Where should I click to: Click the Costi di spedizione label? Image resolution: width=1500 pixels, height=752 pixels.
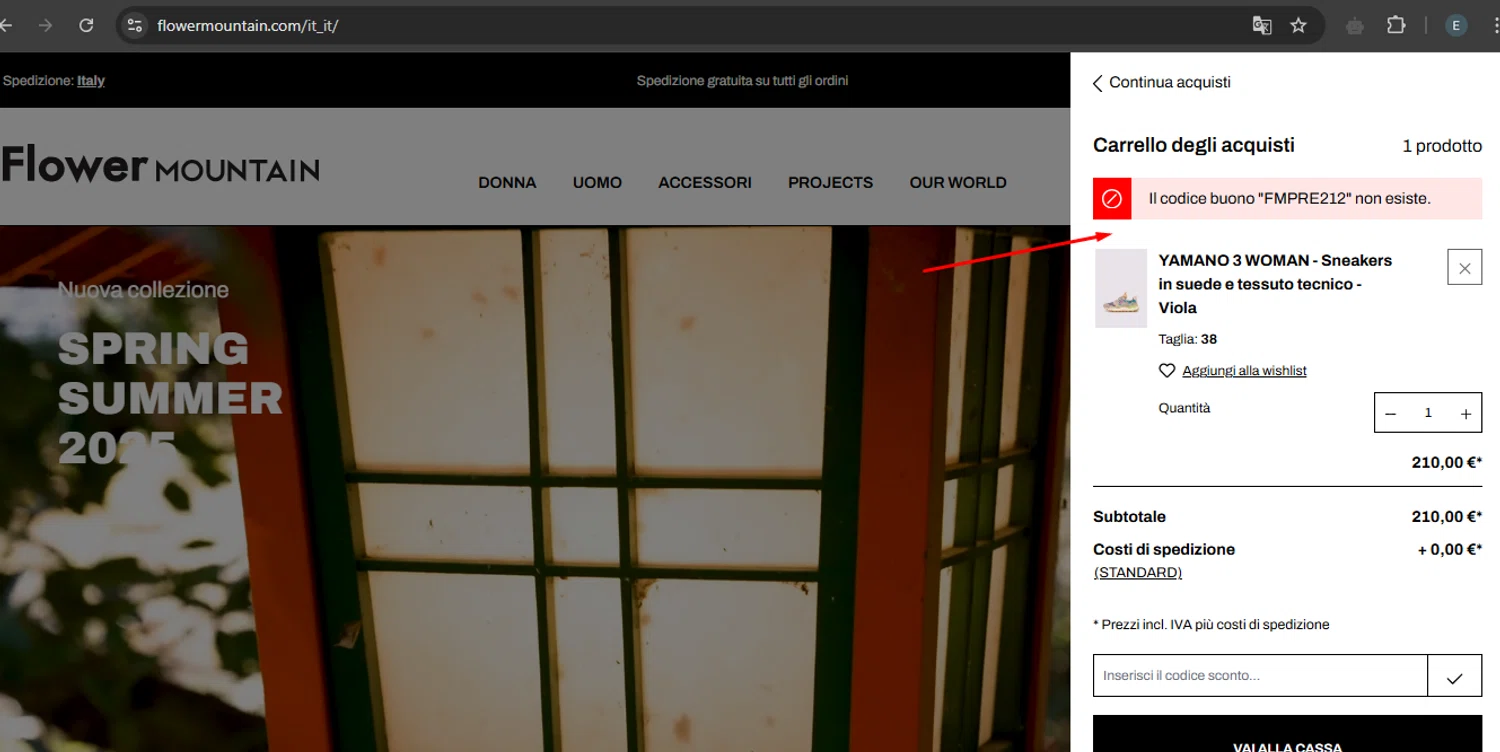coord(1164,549)
